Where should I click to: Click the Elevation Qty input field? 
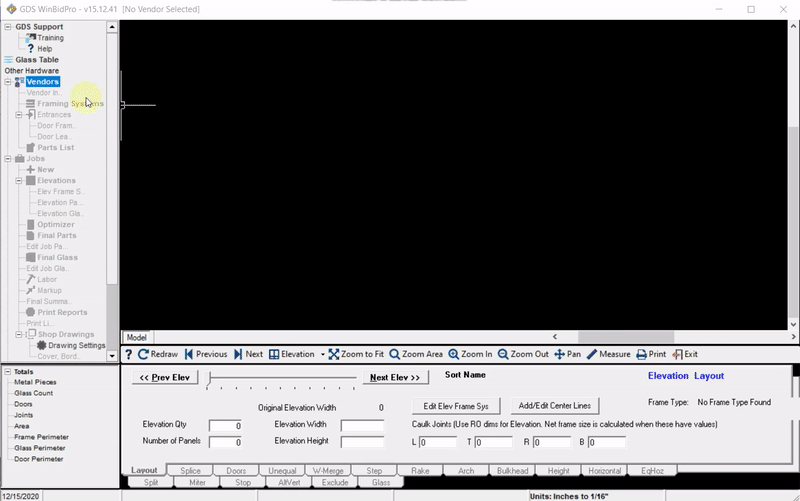[x=225, y=425]
